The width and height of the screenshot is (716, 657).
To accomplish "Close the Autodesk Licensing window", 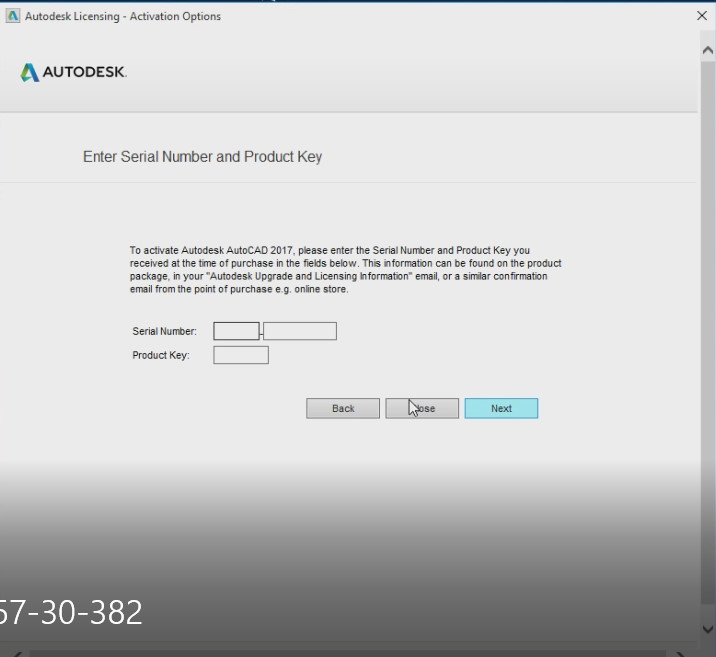I will [702, 16].
